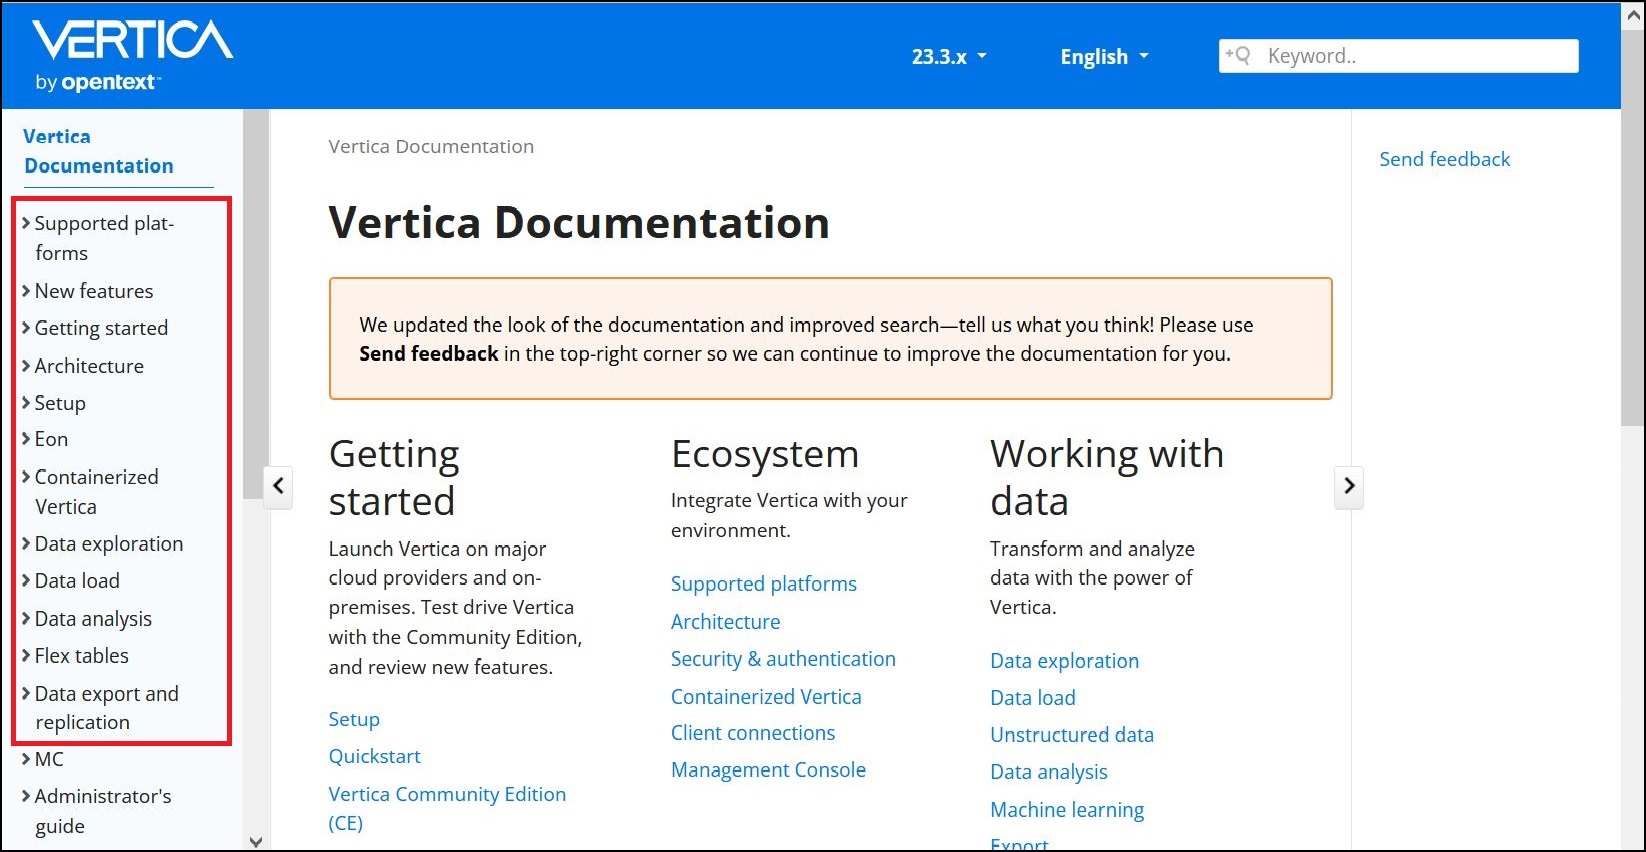1646x852 pixels.
Task: Open Data analysis link under Working with data
Action: tap(1049, 772)
